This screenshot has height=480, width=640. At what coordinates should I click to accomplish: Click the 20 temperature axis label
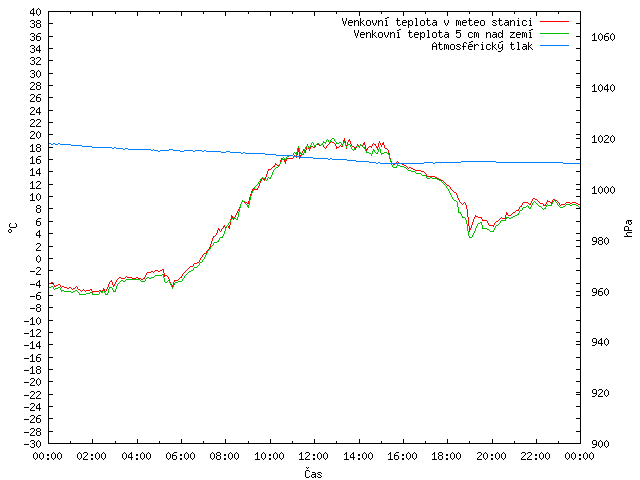click(x=36, y=136)
